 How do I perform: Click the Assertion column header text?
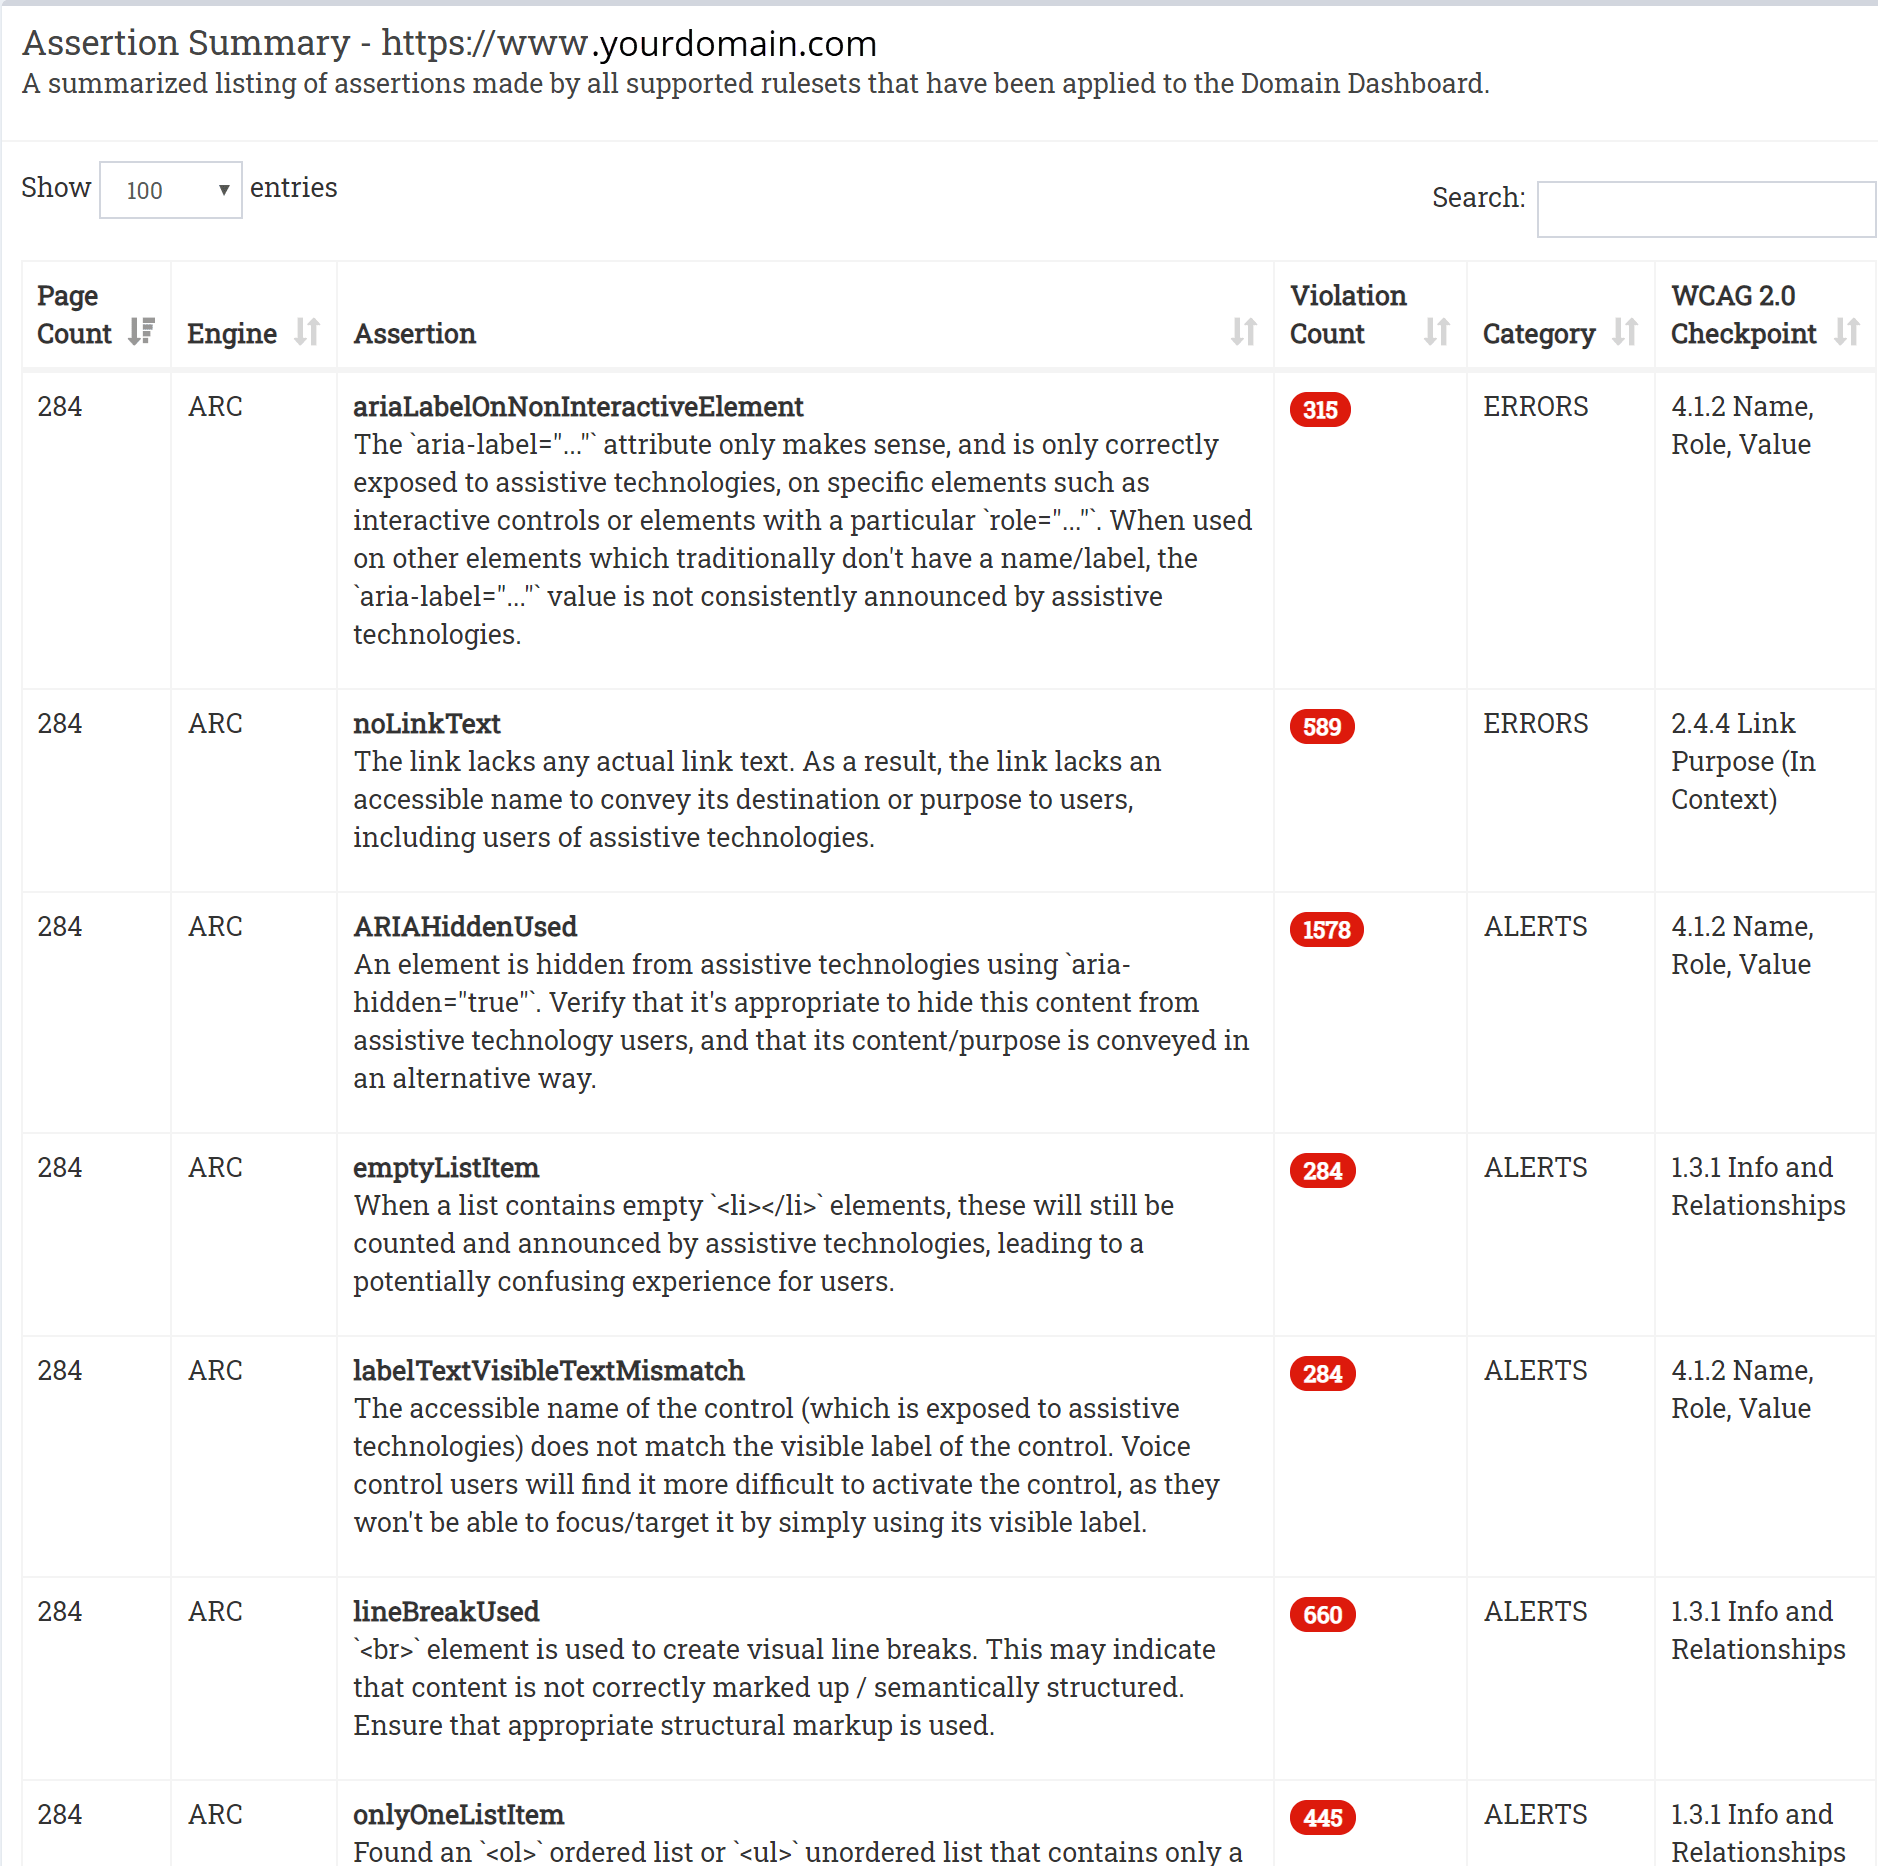[x=414, y=334]
